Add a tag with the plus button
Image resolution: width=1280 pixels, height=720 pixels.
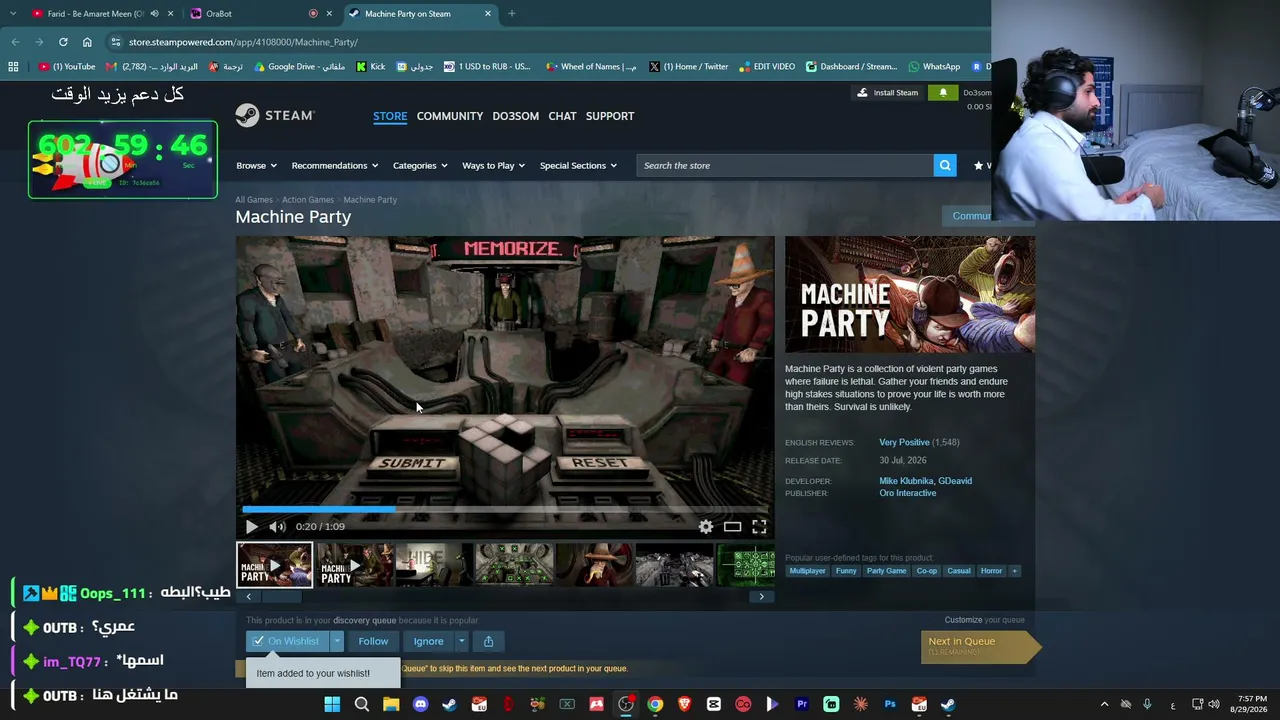(1014, 571)
